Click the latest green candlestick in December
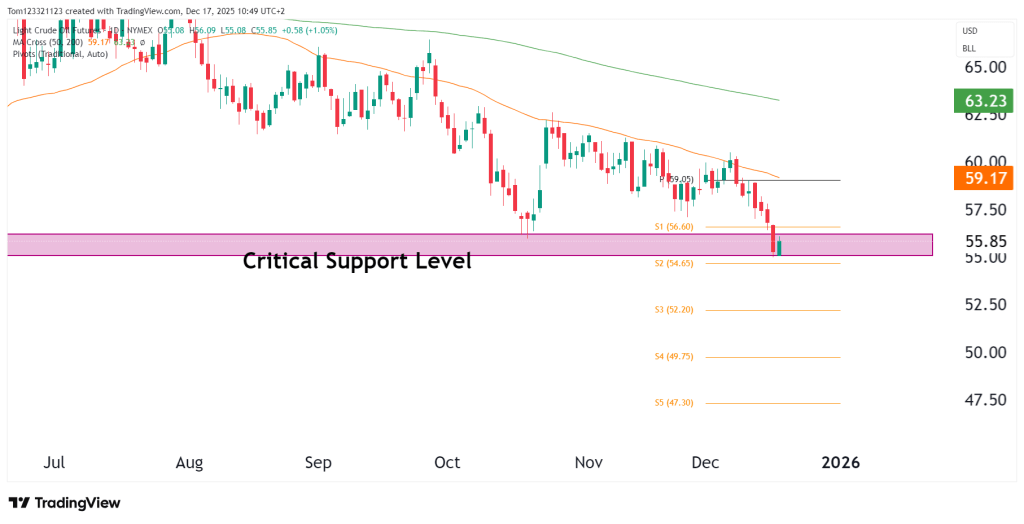This screenshot has width=1024, height=524. click(779, 247)
